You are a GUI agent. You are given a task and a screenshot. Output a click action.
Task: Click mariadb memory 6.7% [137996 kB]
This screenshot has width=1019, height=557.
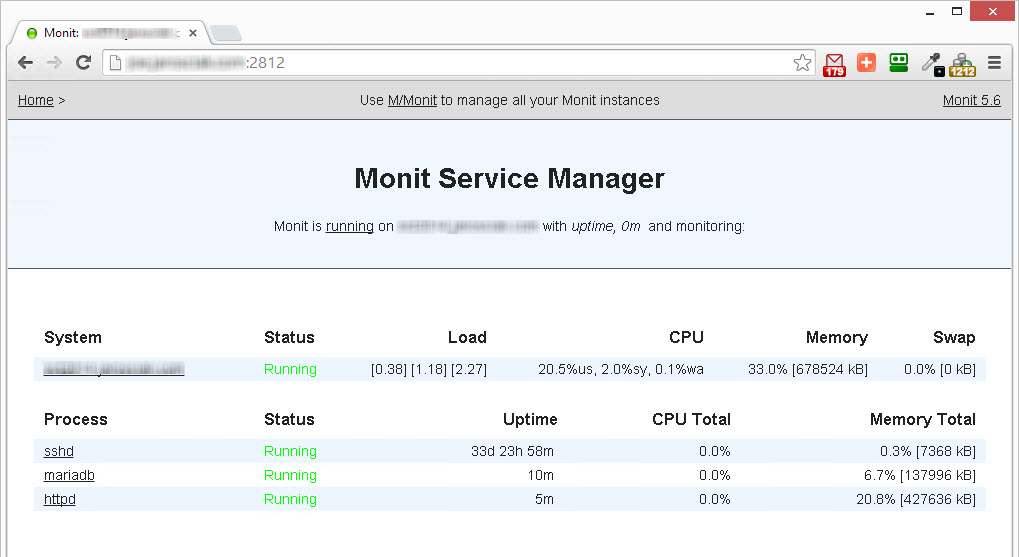pyautogui.click(x=920, y=475)
